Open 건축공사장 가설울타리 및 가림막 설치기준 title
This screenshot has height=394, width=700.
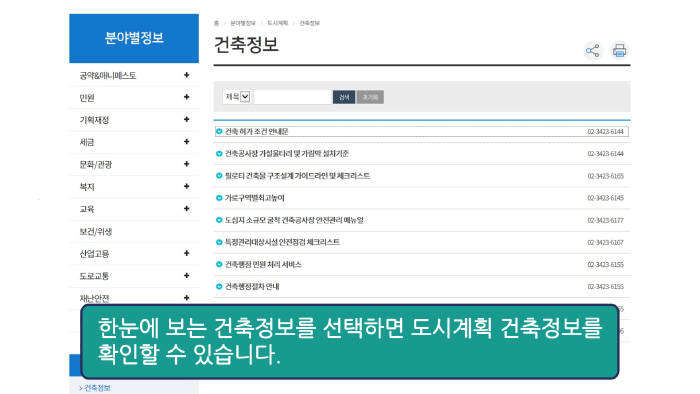point(287,153)
